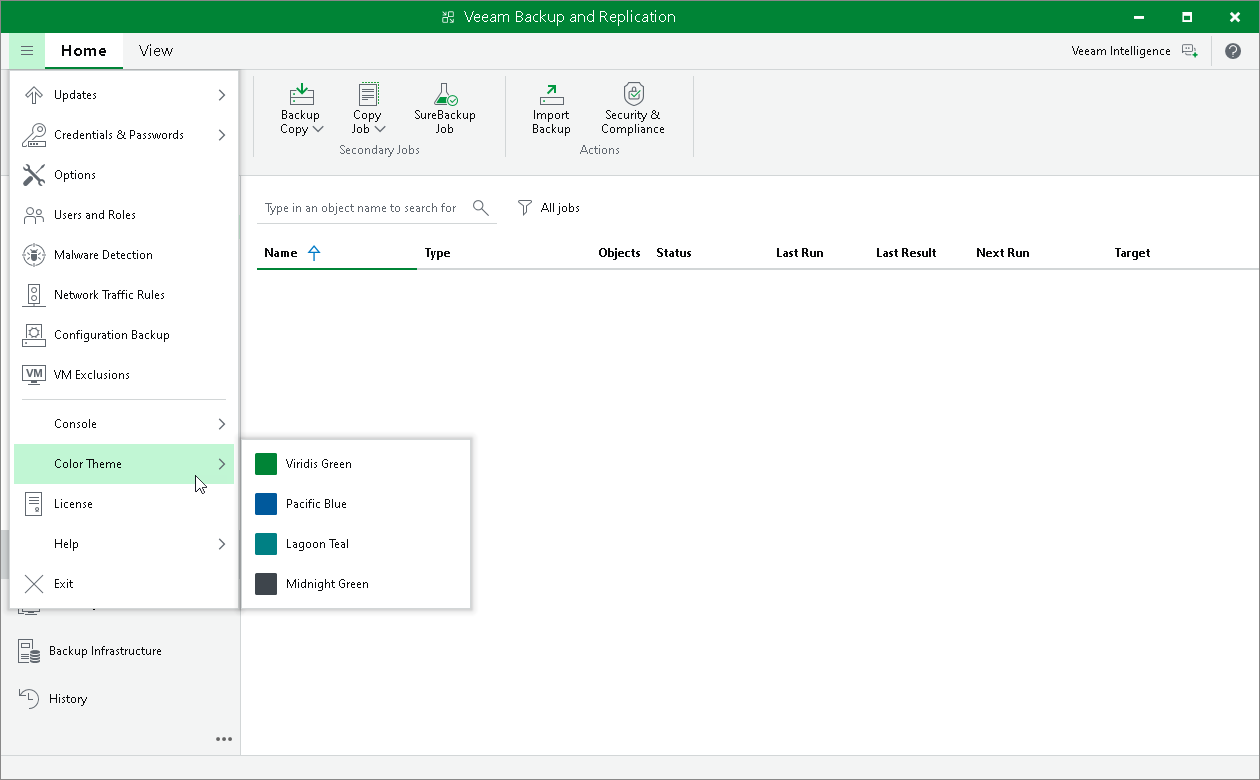Choose Exit from the main menu
The image size is (1260, 780).
[124, 584]
